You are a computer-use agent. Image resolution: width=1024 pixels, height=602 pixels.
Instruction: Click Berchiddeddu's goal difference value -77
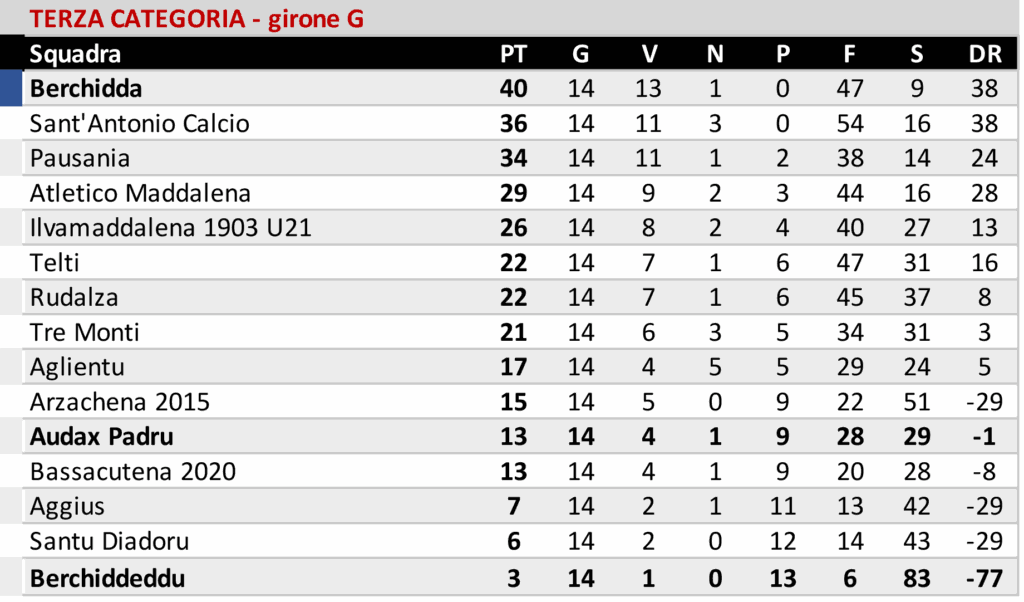(985, 578)
